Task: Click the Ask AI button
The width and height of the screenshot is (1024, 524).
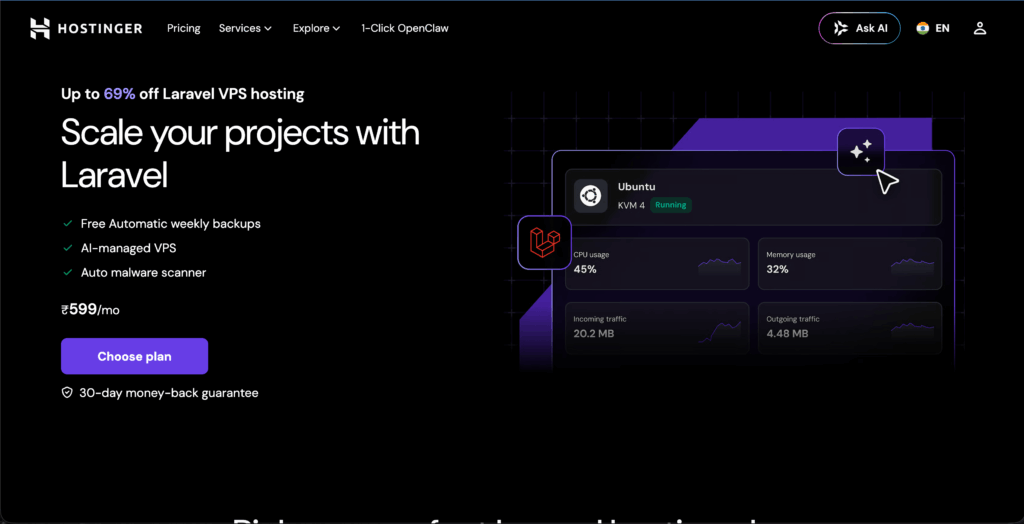Action: 859,28
